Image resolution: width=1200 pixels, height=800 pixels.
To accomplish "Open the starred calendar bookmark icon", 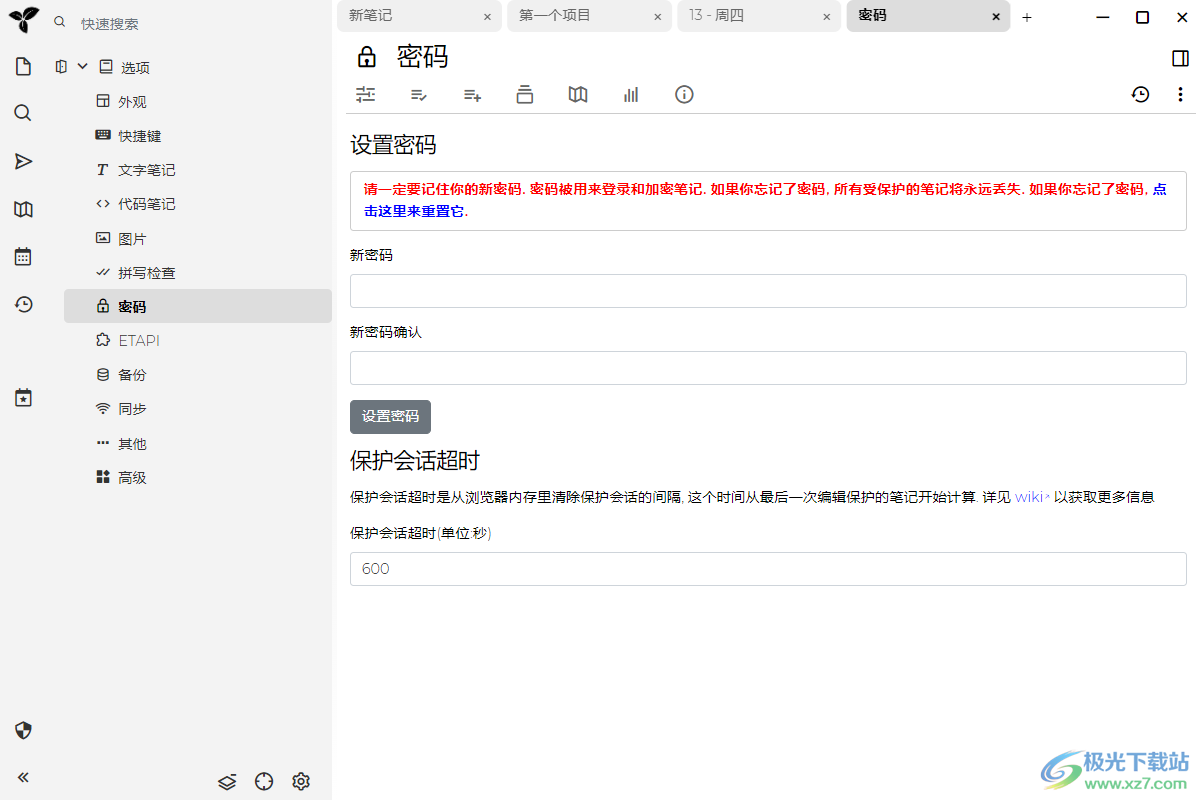I will click(x=23, y=397).
